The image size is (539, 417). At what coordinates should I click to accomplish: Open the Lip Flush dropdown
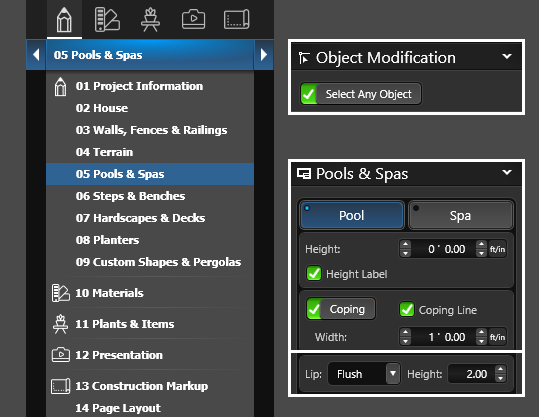click(364, 374)
